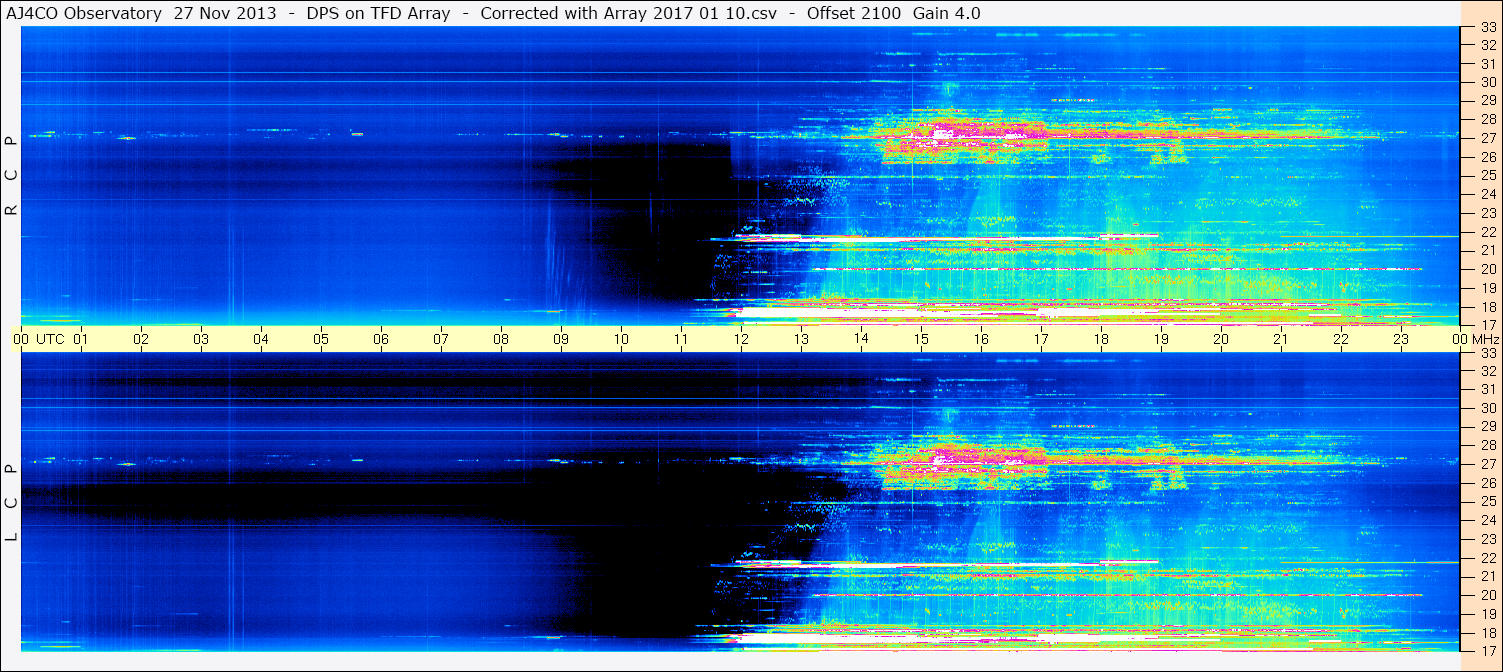
Task: Click the vertical 'L C P' panel label
Action: (12, 502)
